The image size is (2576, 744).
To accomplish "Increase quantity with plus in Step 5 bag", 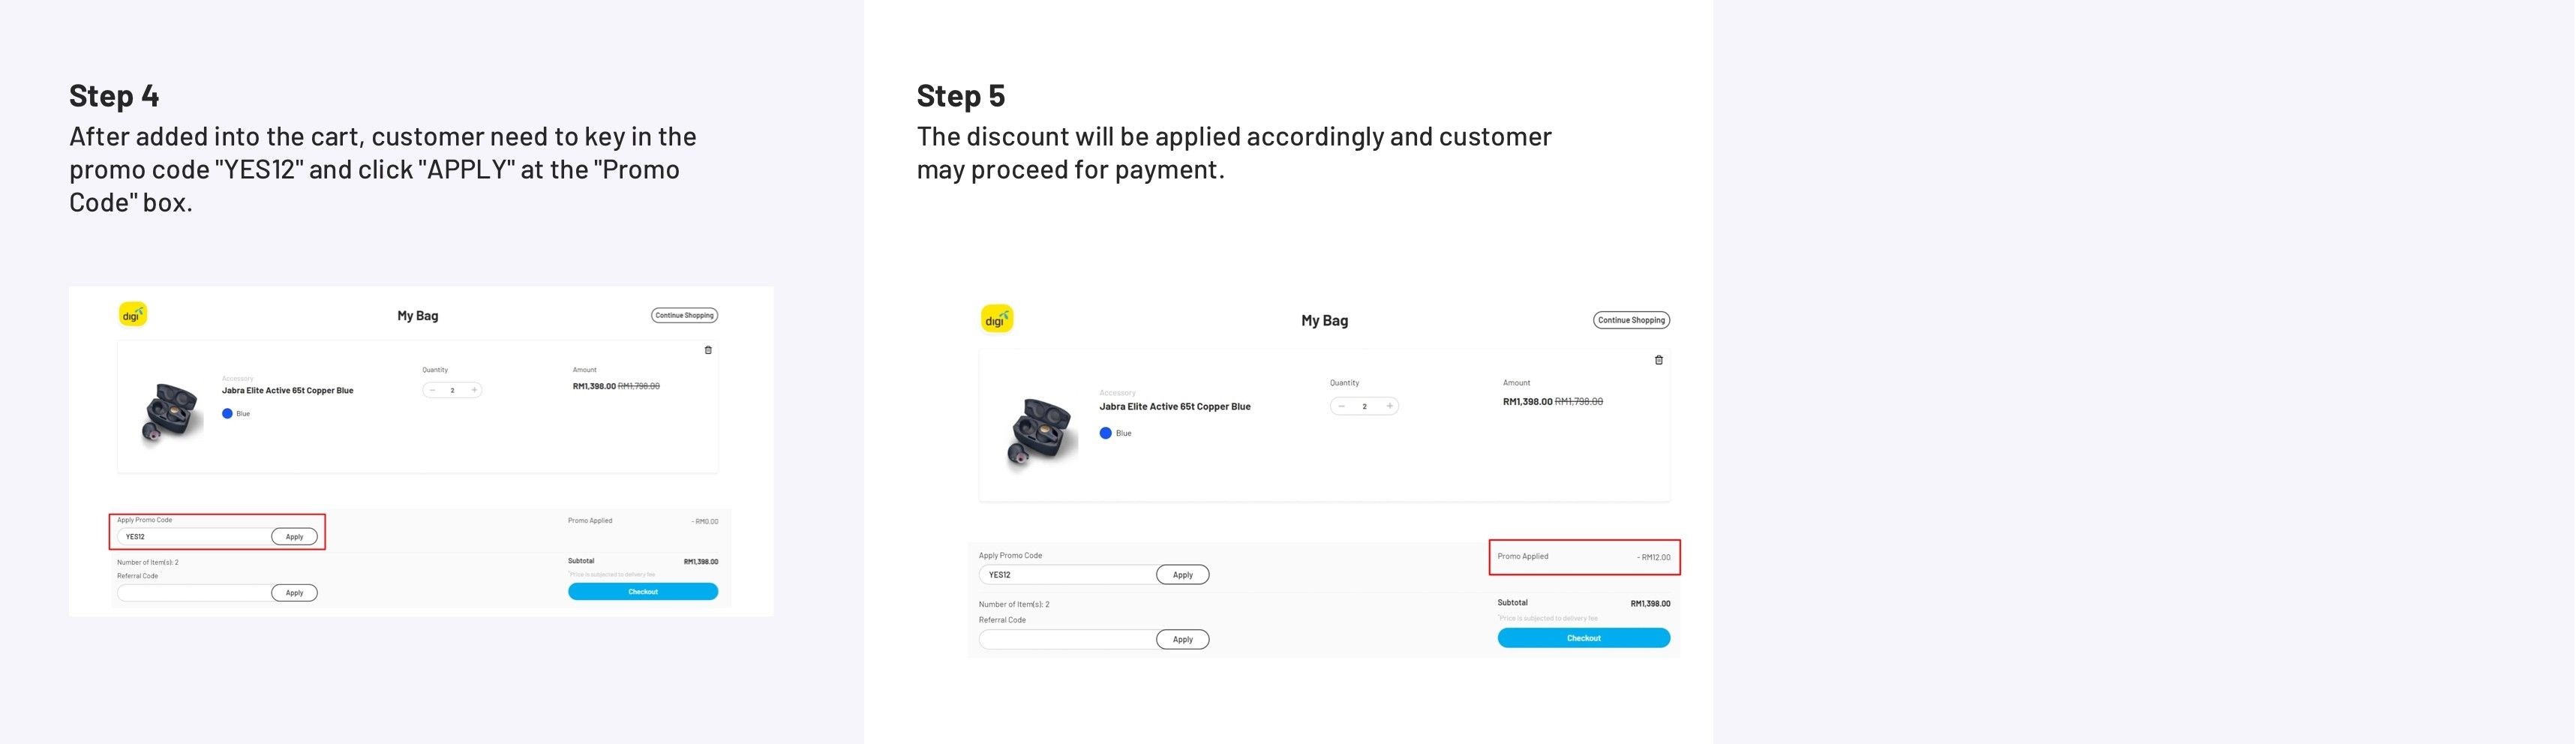I will pyautogui.click(x=1389, y=406).
